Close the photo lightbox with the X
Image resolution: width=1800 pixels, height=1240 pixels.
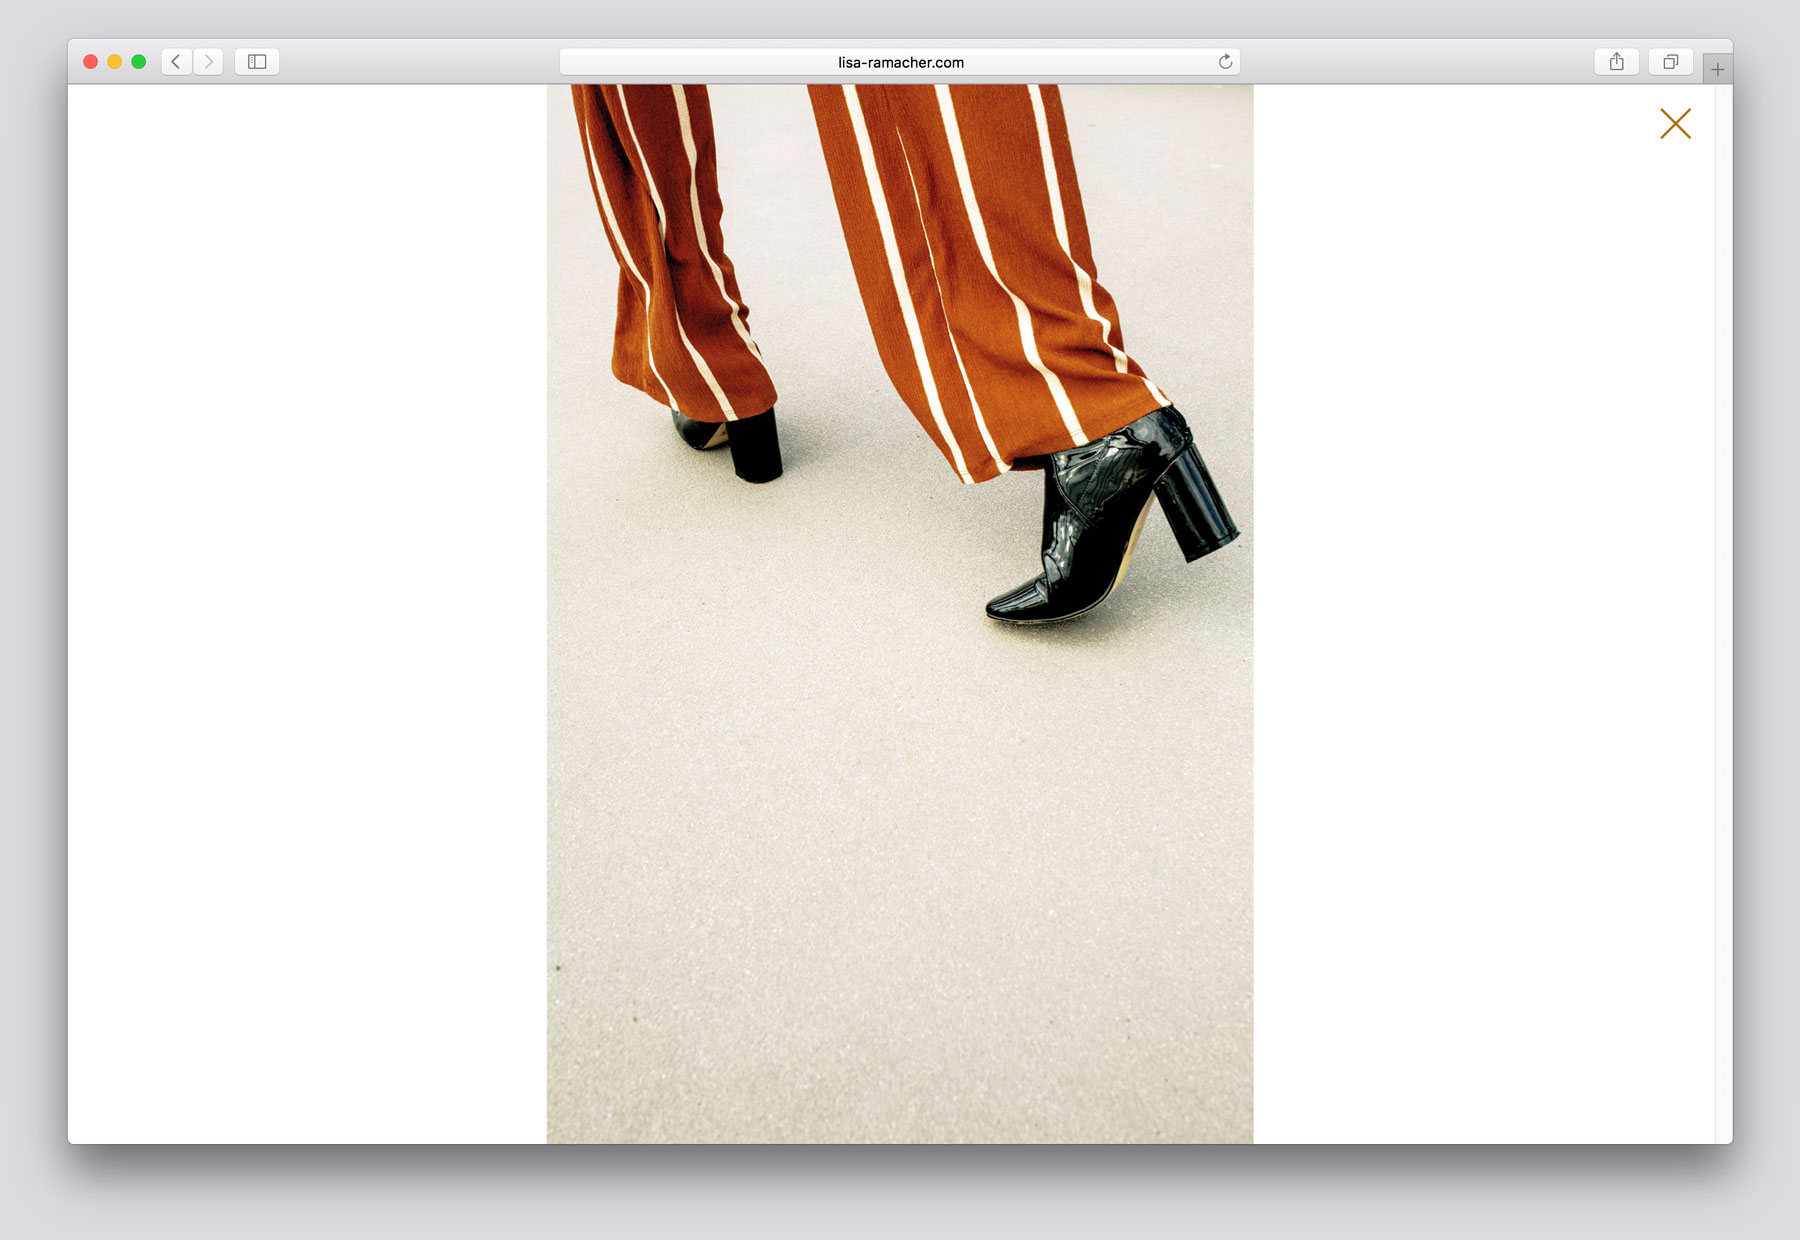pos(1675,124)
